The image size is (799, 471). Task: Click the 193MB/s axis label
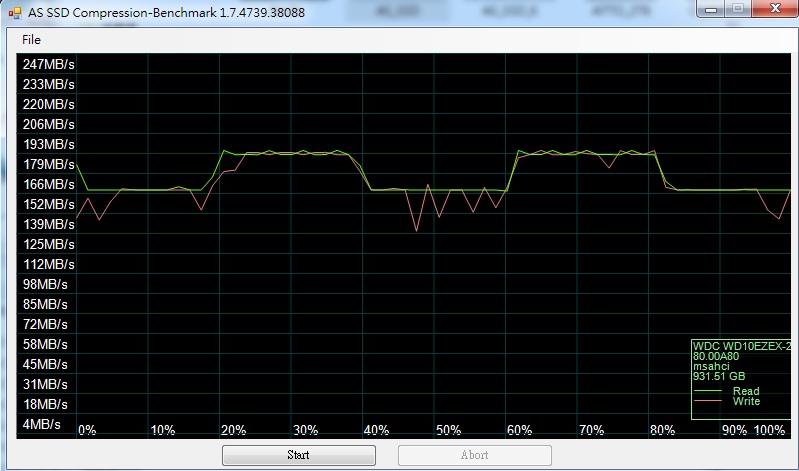point(48,144)
